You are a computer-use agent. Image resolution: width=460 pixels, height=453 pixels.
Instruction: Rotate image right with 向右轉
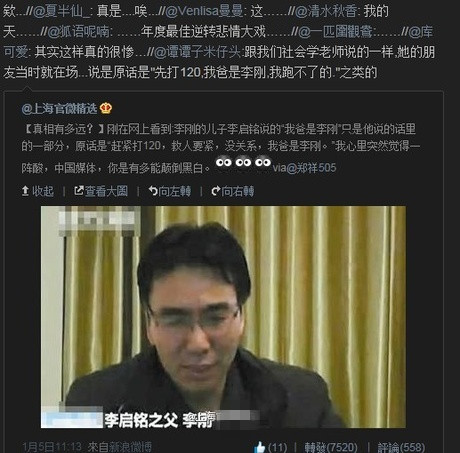[233, 191]
